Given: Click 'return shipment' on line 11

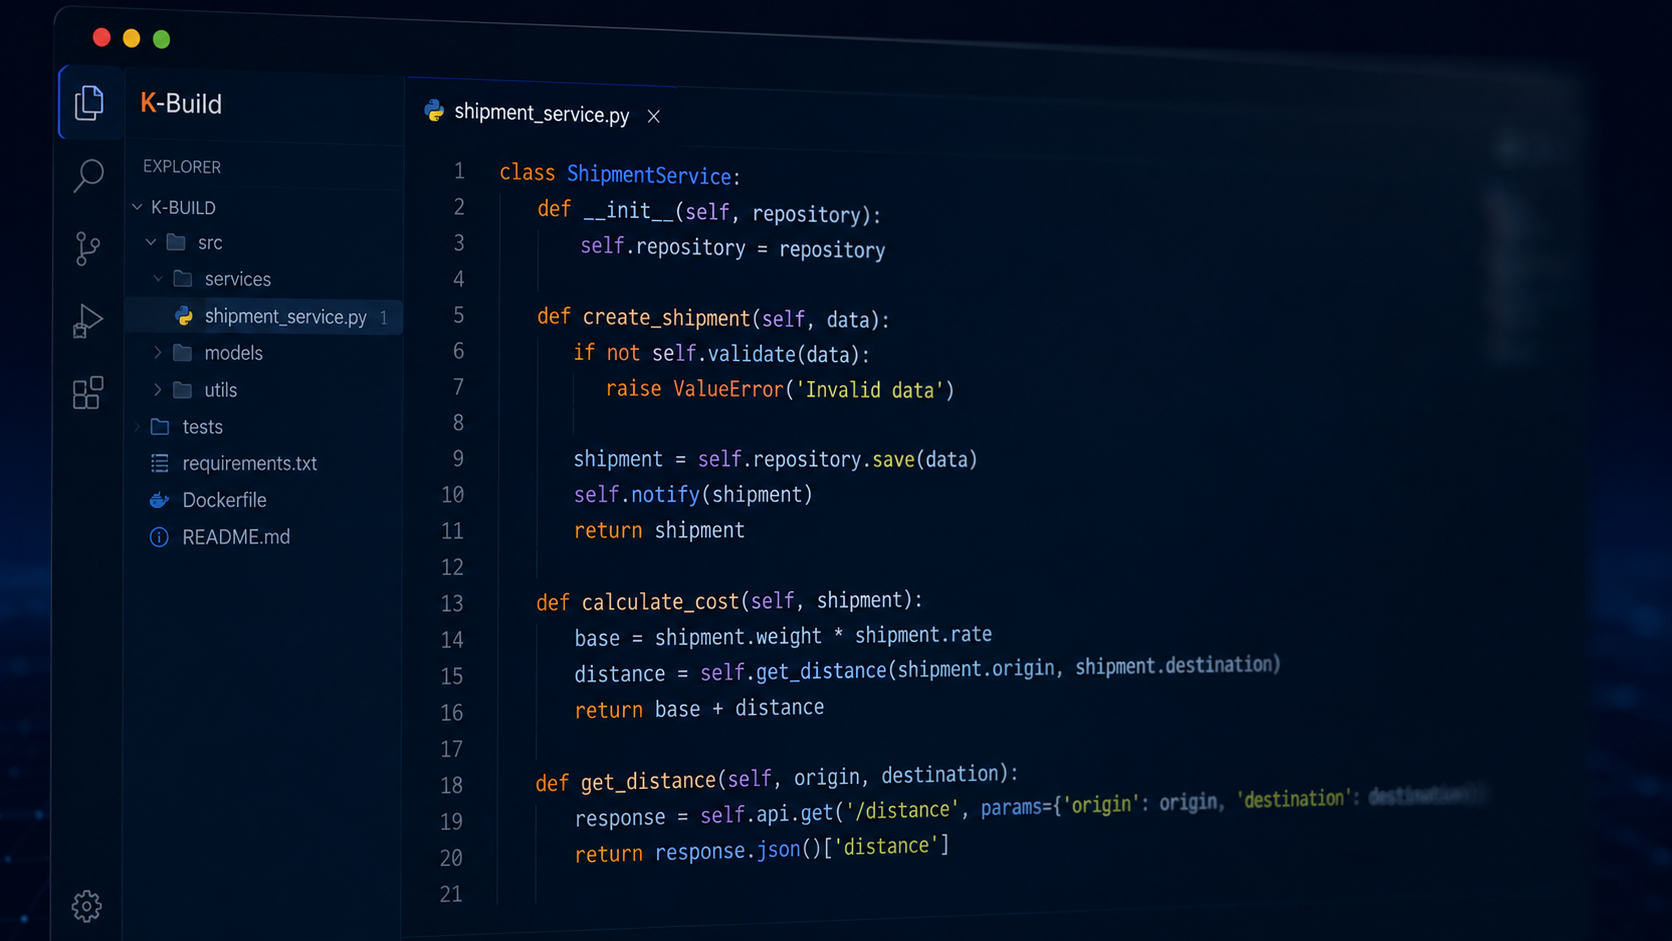Looking at the screenshot, I should 659,531.
